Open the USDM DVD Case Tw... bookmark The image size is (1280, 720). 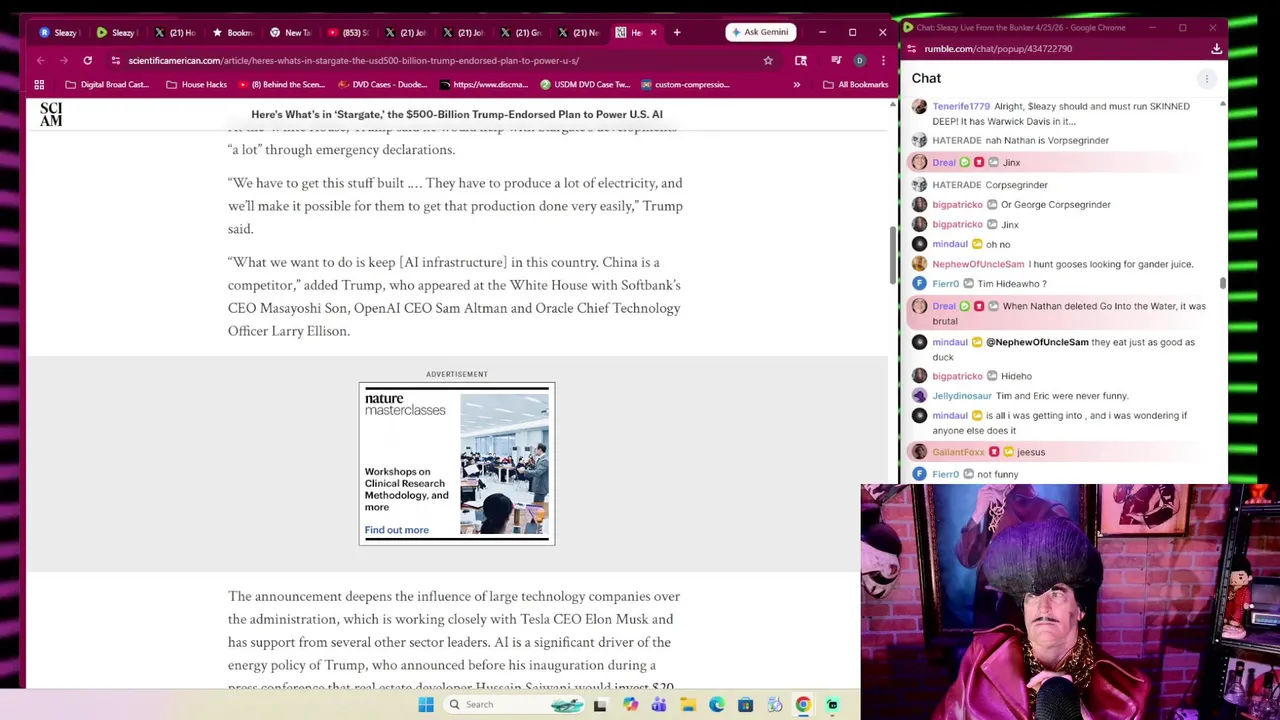click(x=584, y=85)
